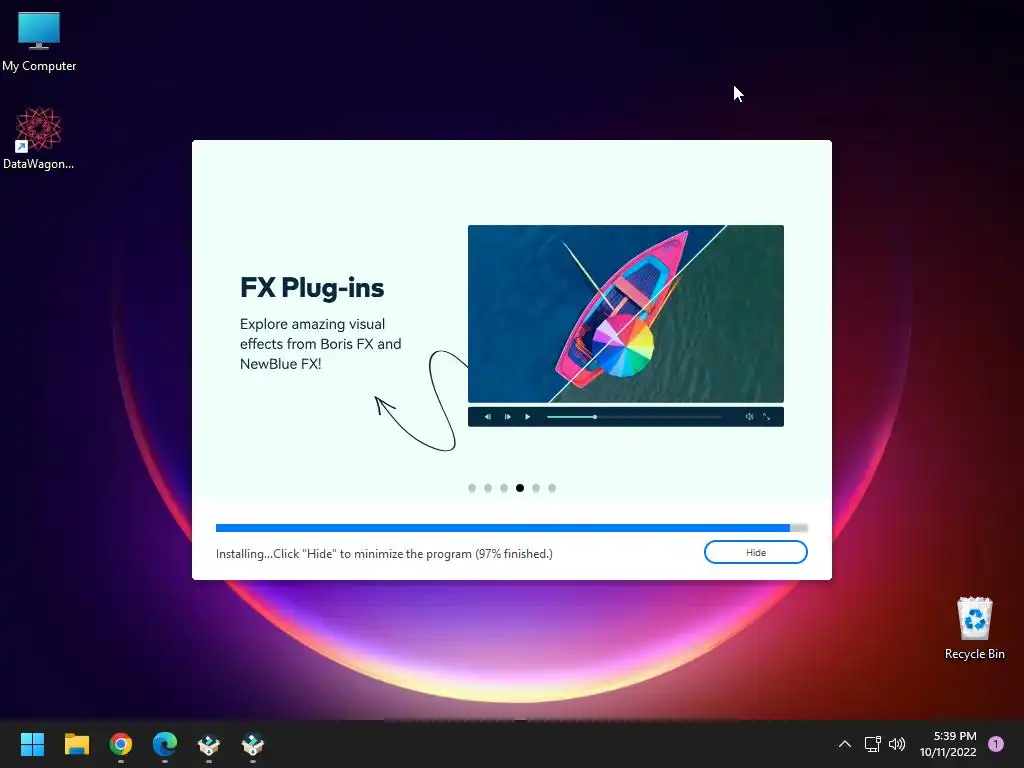1024x768 pixels.
Task: Click the boat video preview image
Action: 626,313
